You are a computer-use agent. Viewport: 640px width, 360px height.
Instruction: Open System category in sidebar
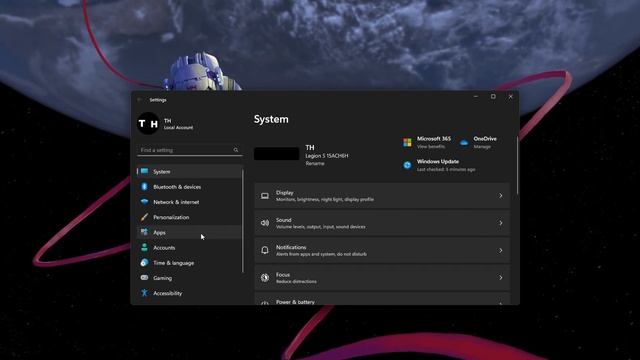189,171
